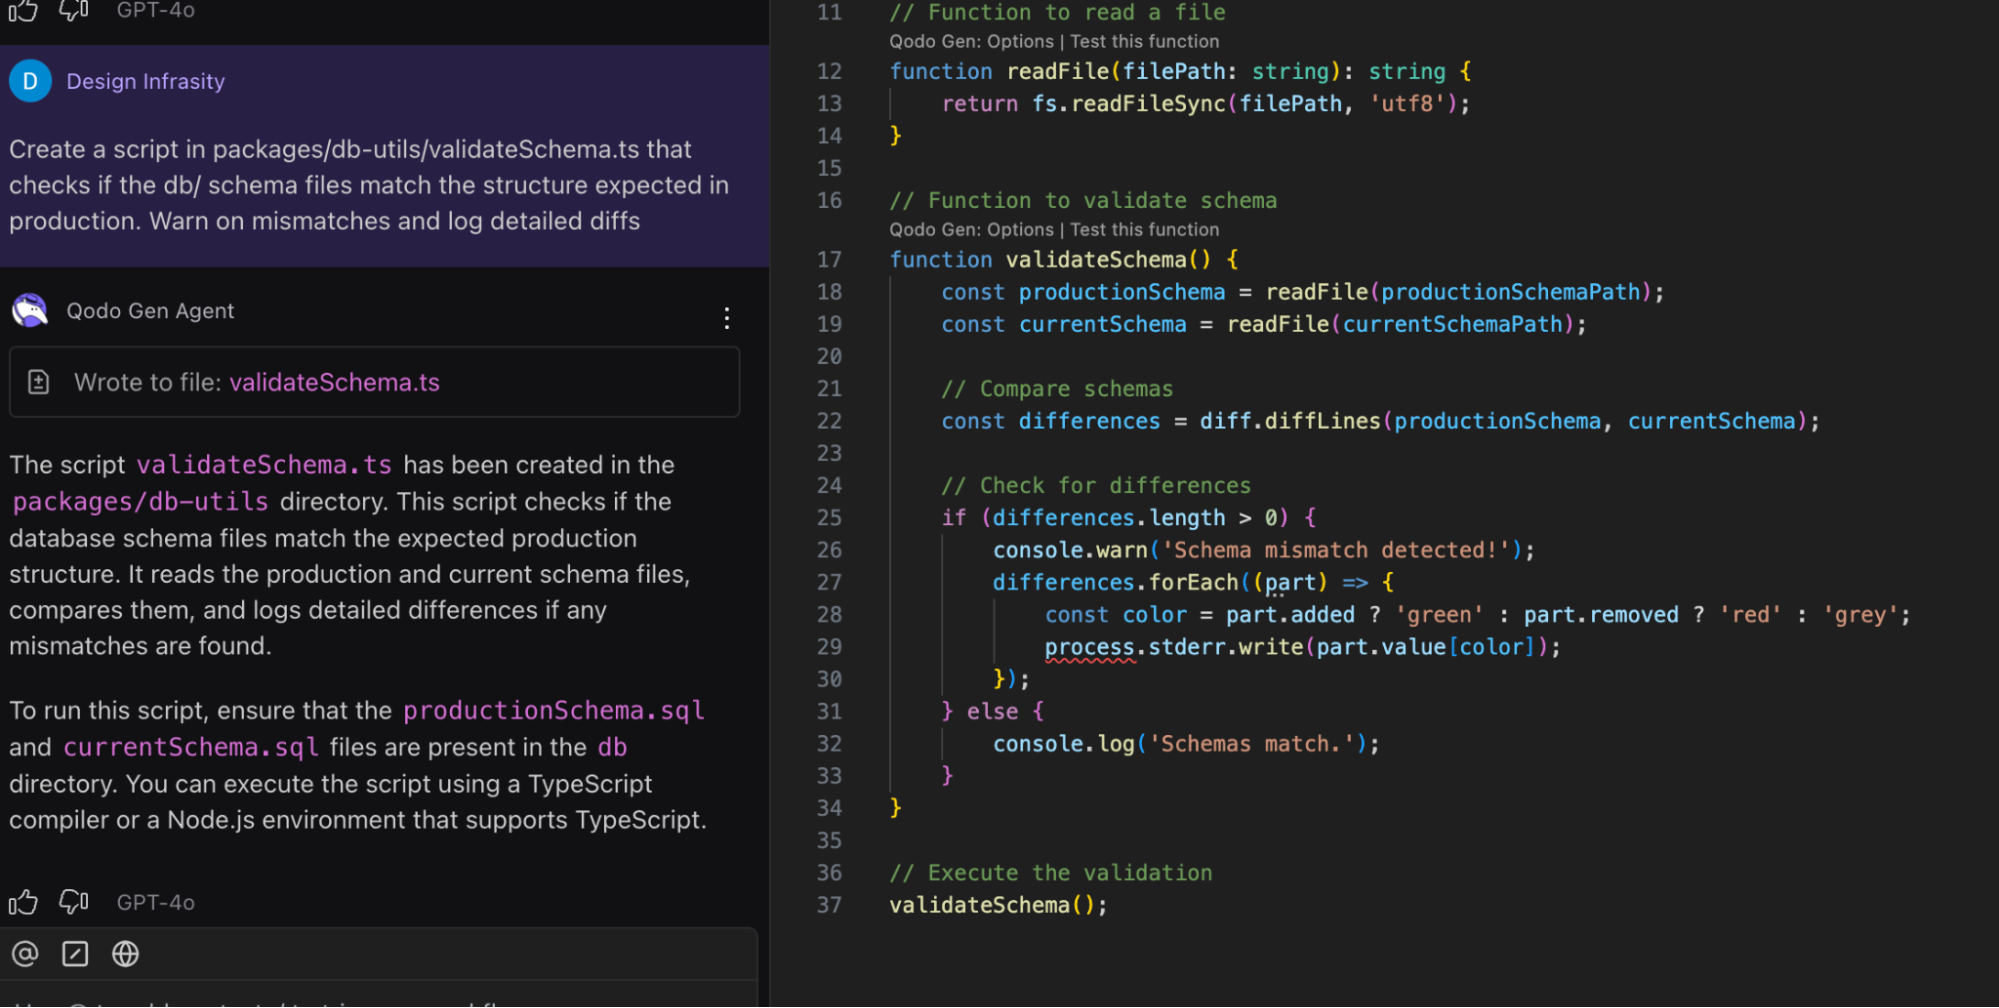Click the packages/db-utils inline code text

coord(141,501)
